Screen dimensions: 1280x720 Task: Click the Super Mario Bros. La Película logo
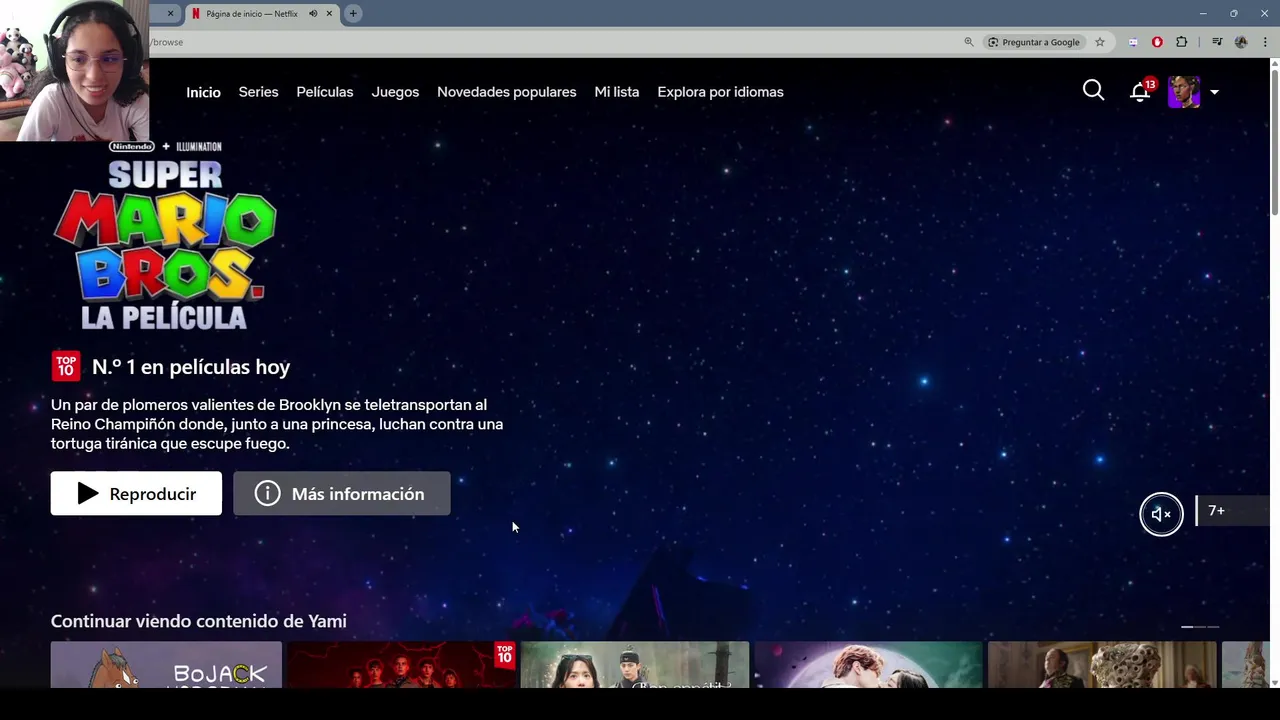165,237
